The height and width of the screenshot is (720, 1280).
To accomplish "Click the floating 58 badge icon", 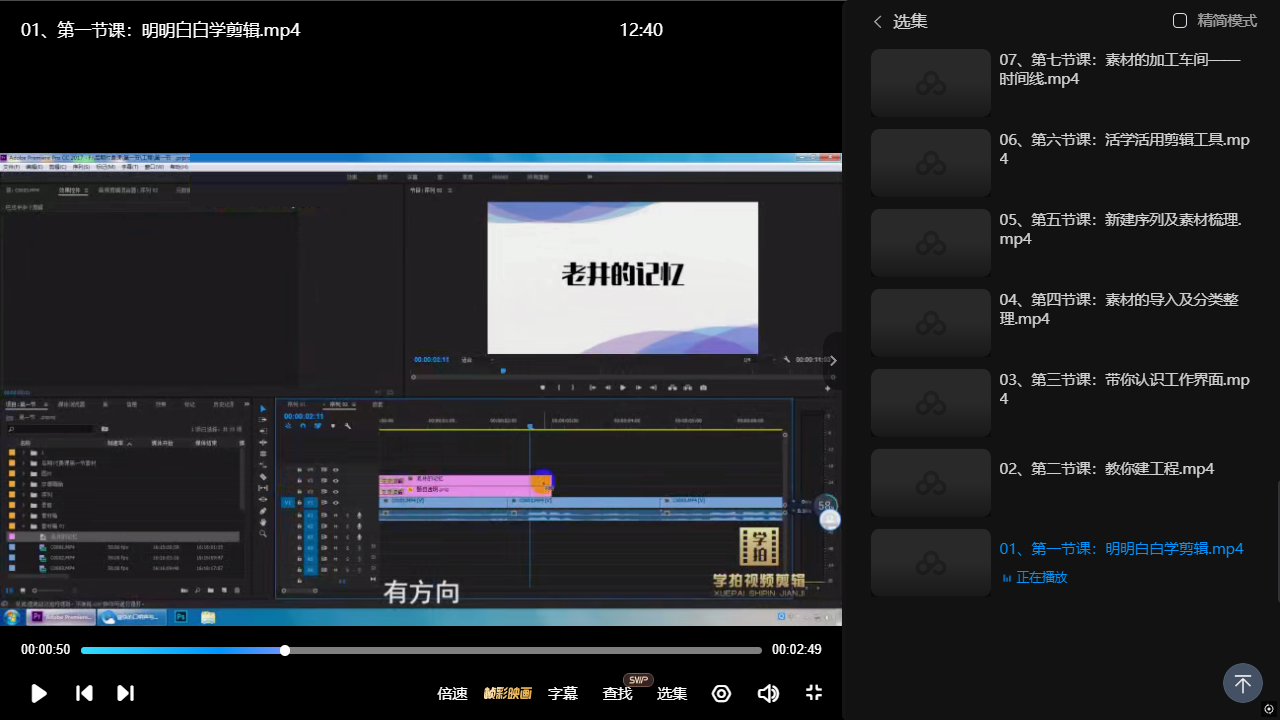I will (x=825, y=505).
